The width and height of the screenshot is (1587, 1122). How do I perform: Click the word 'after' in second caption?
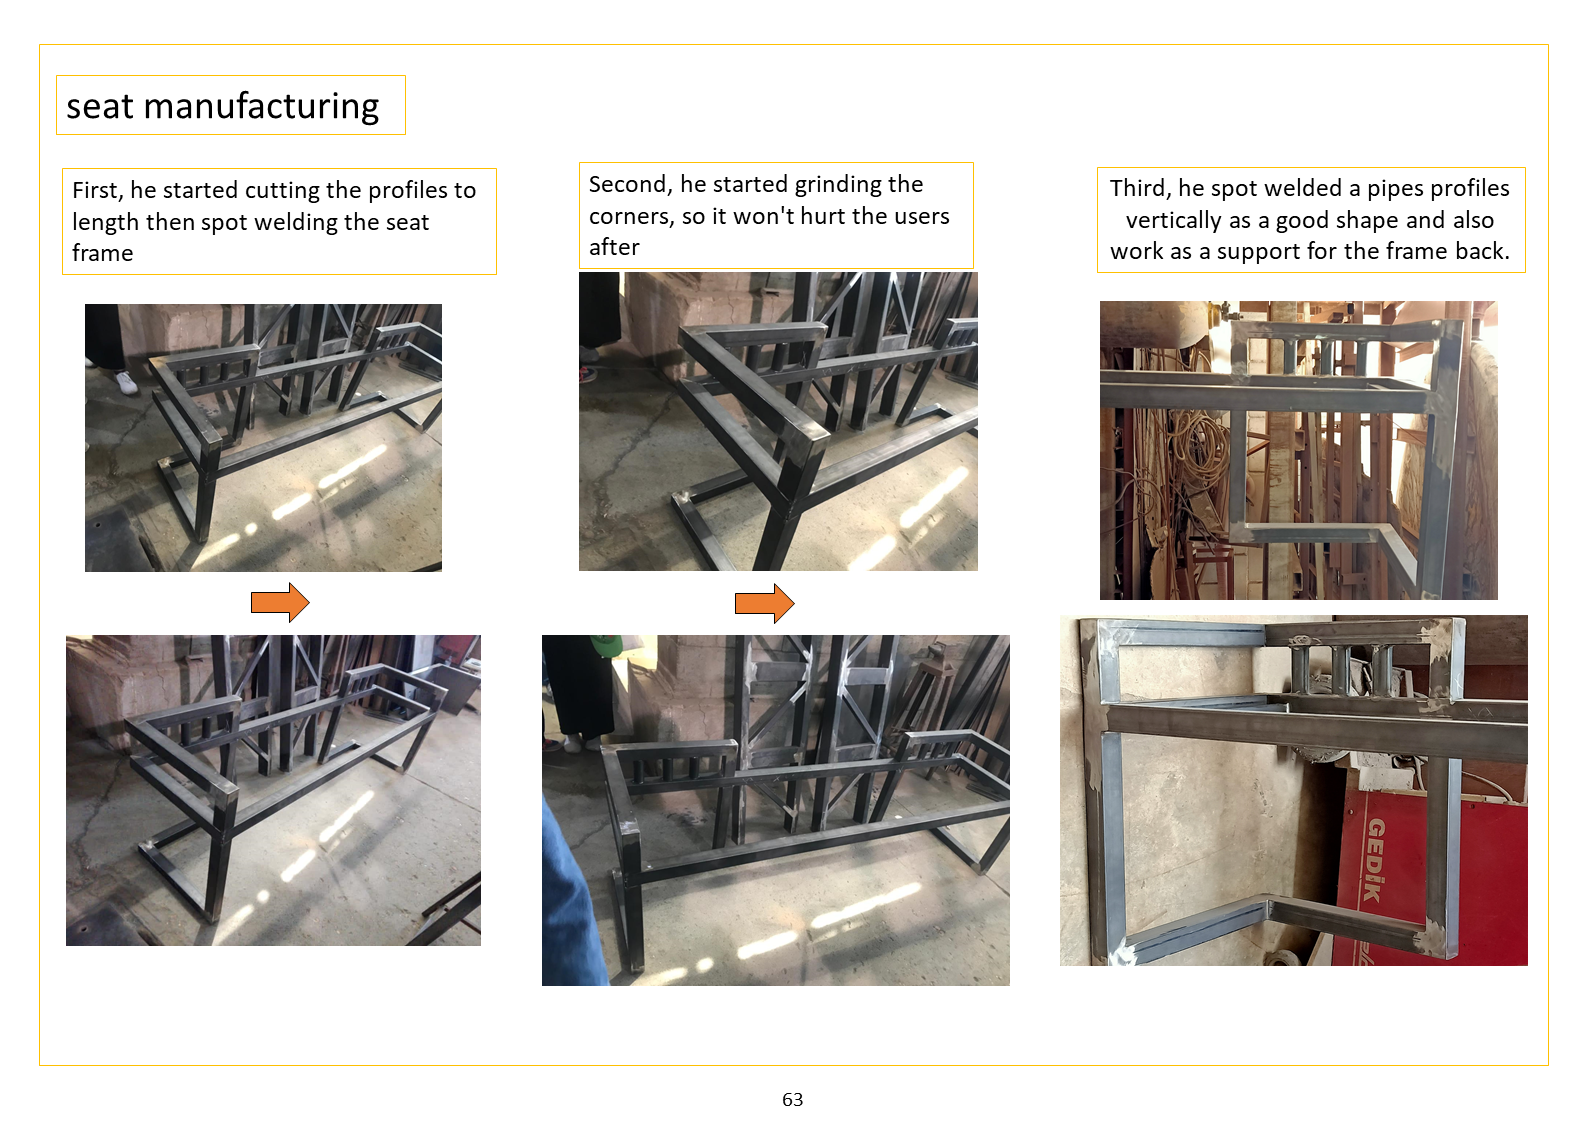tap(614, 247)
